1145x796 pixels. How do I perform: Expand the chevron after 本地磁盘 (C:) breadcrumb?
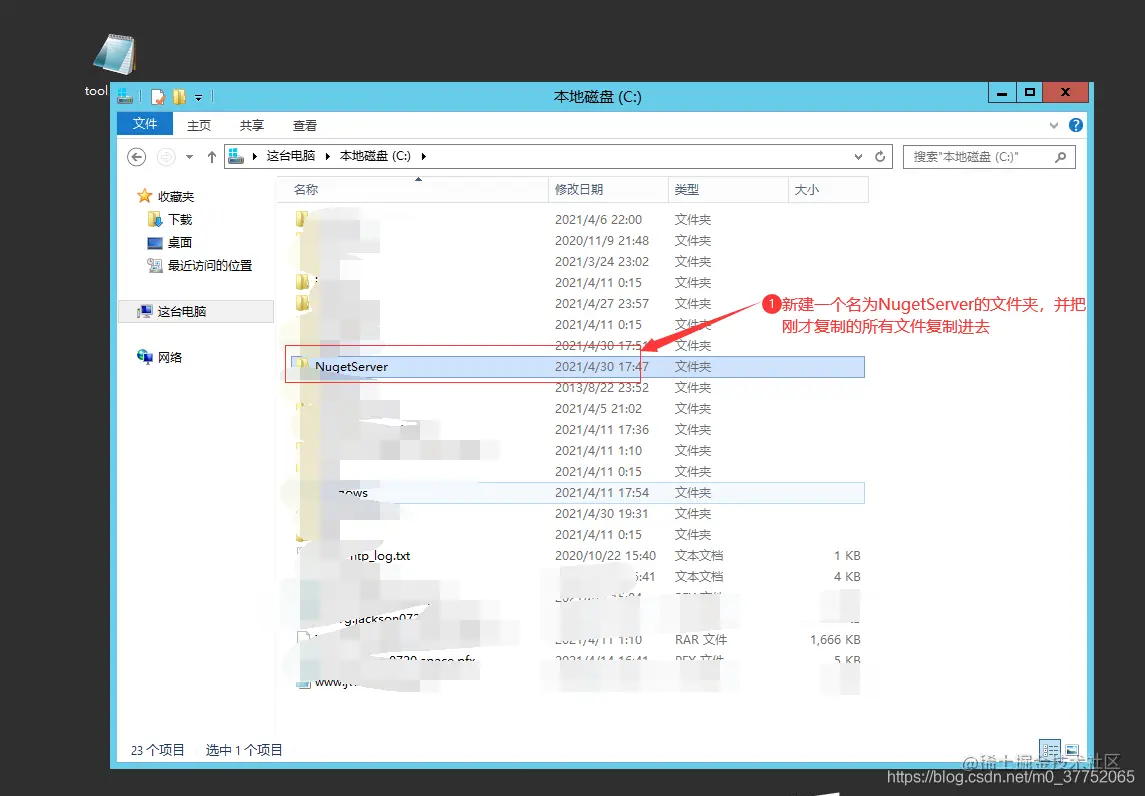[x=424, y=156]
